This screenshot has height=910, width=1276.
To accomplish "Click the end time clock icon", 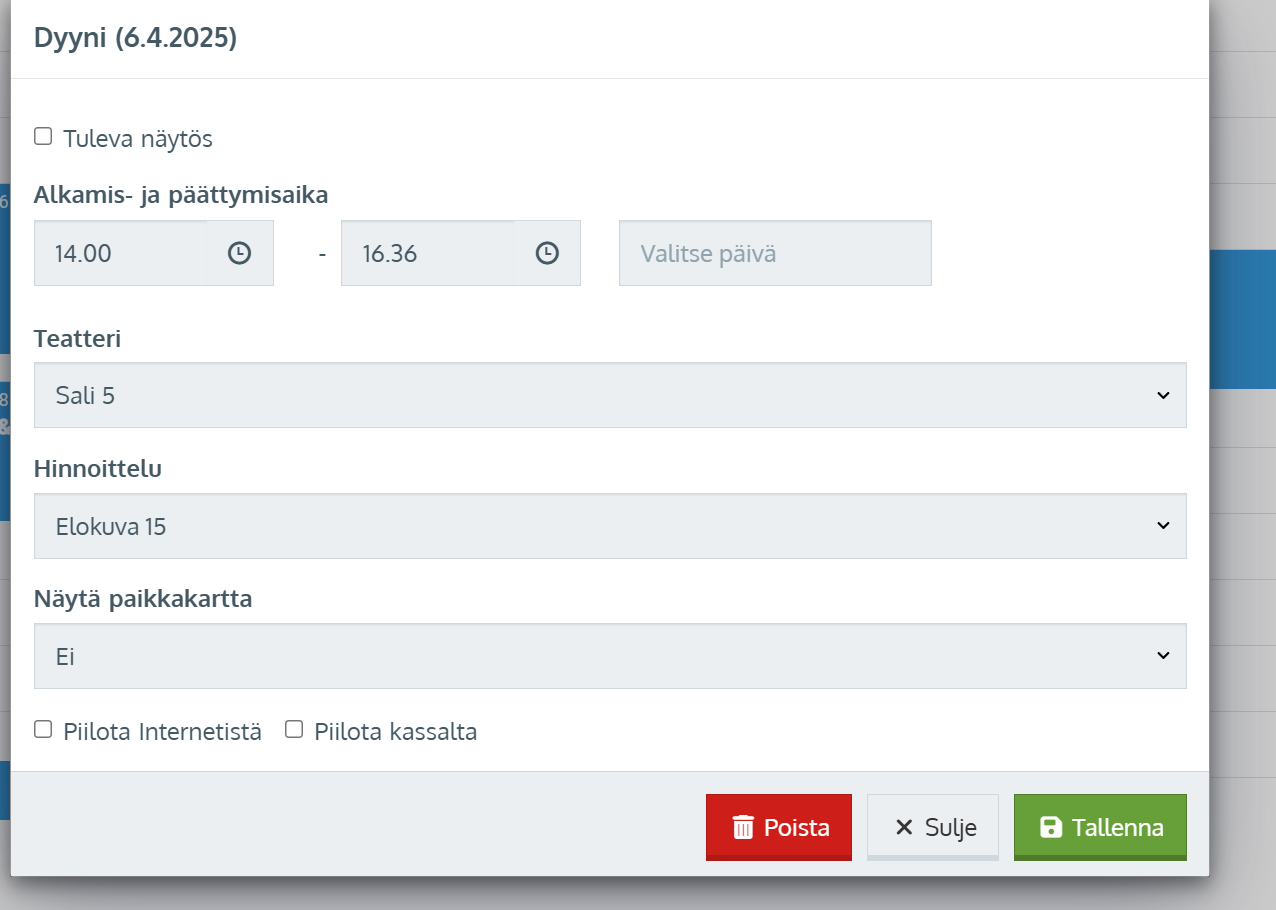I will pyautogui.click(x=547, y=253).
